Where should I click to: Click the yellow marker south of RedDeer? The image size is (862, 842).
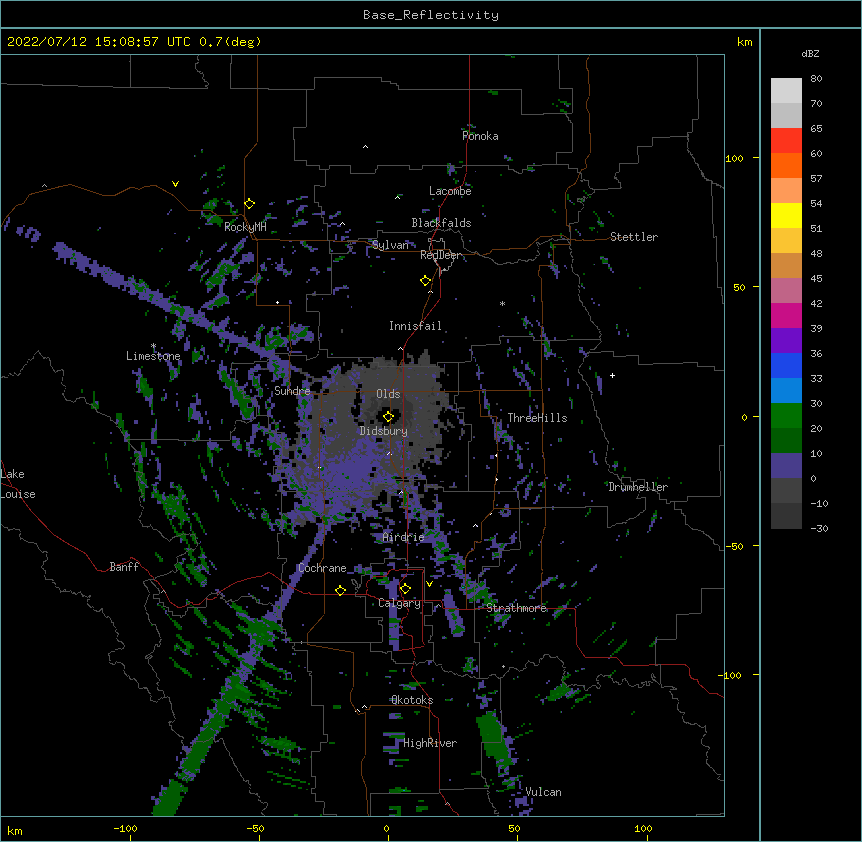coord(426,281)
